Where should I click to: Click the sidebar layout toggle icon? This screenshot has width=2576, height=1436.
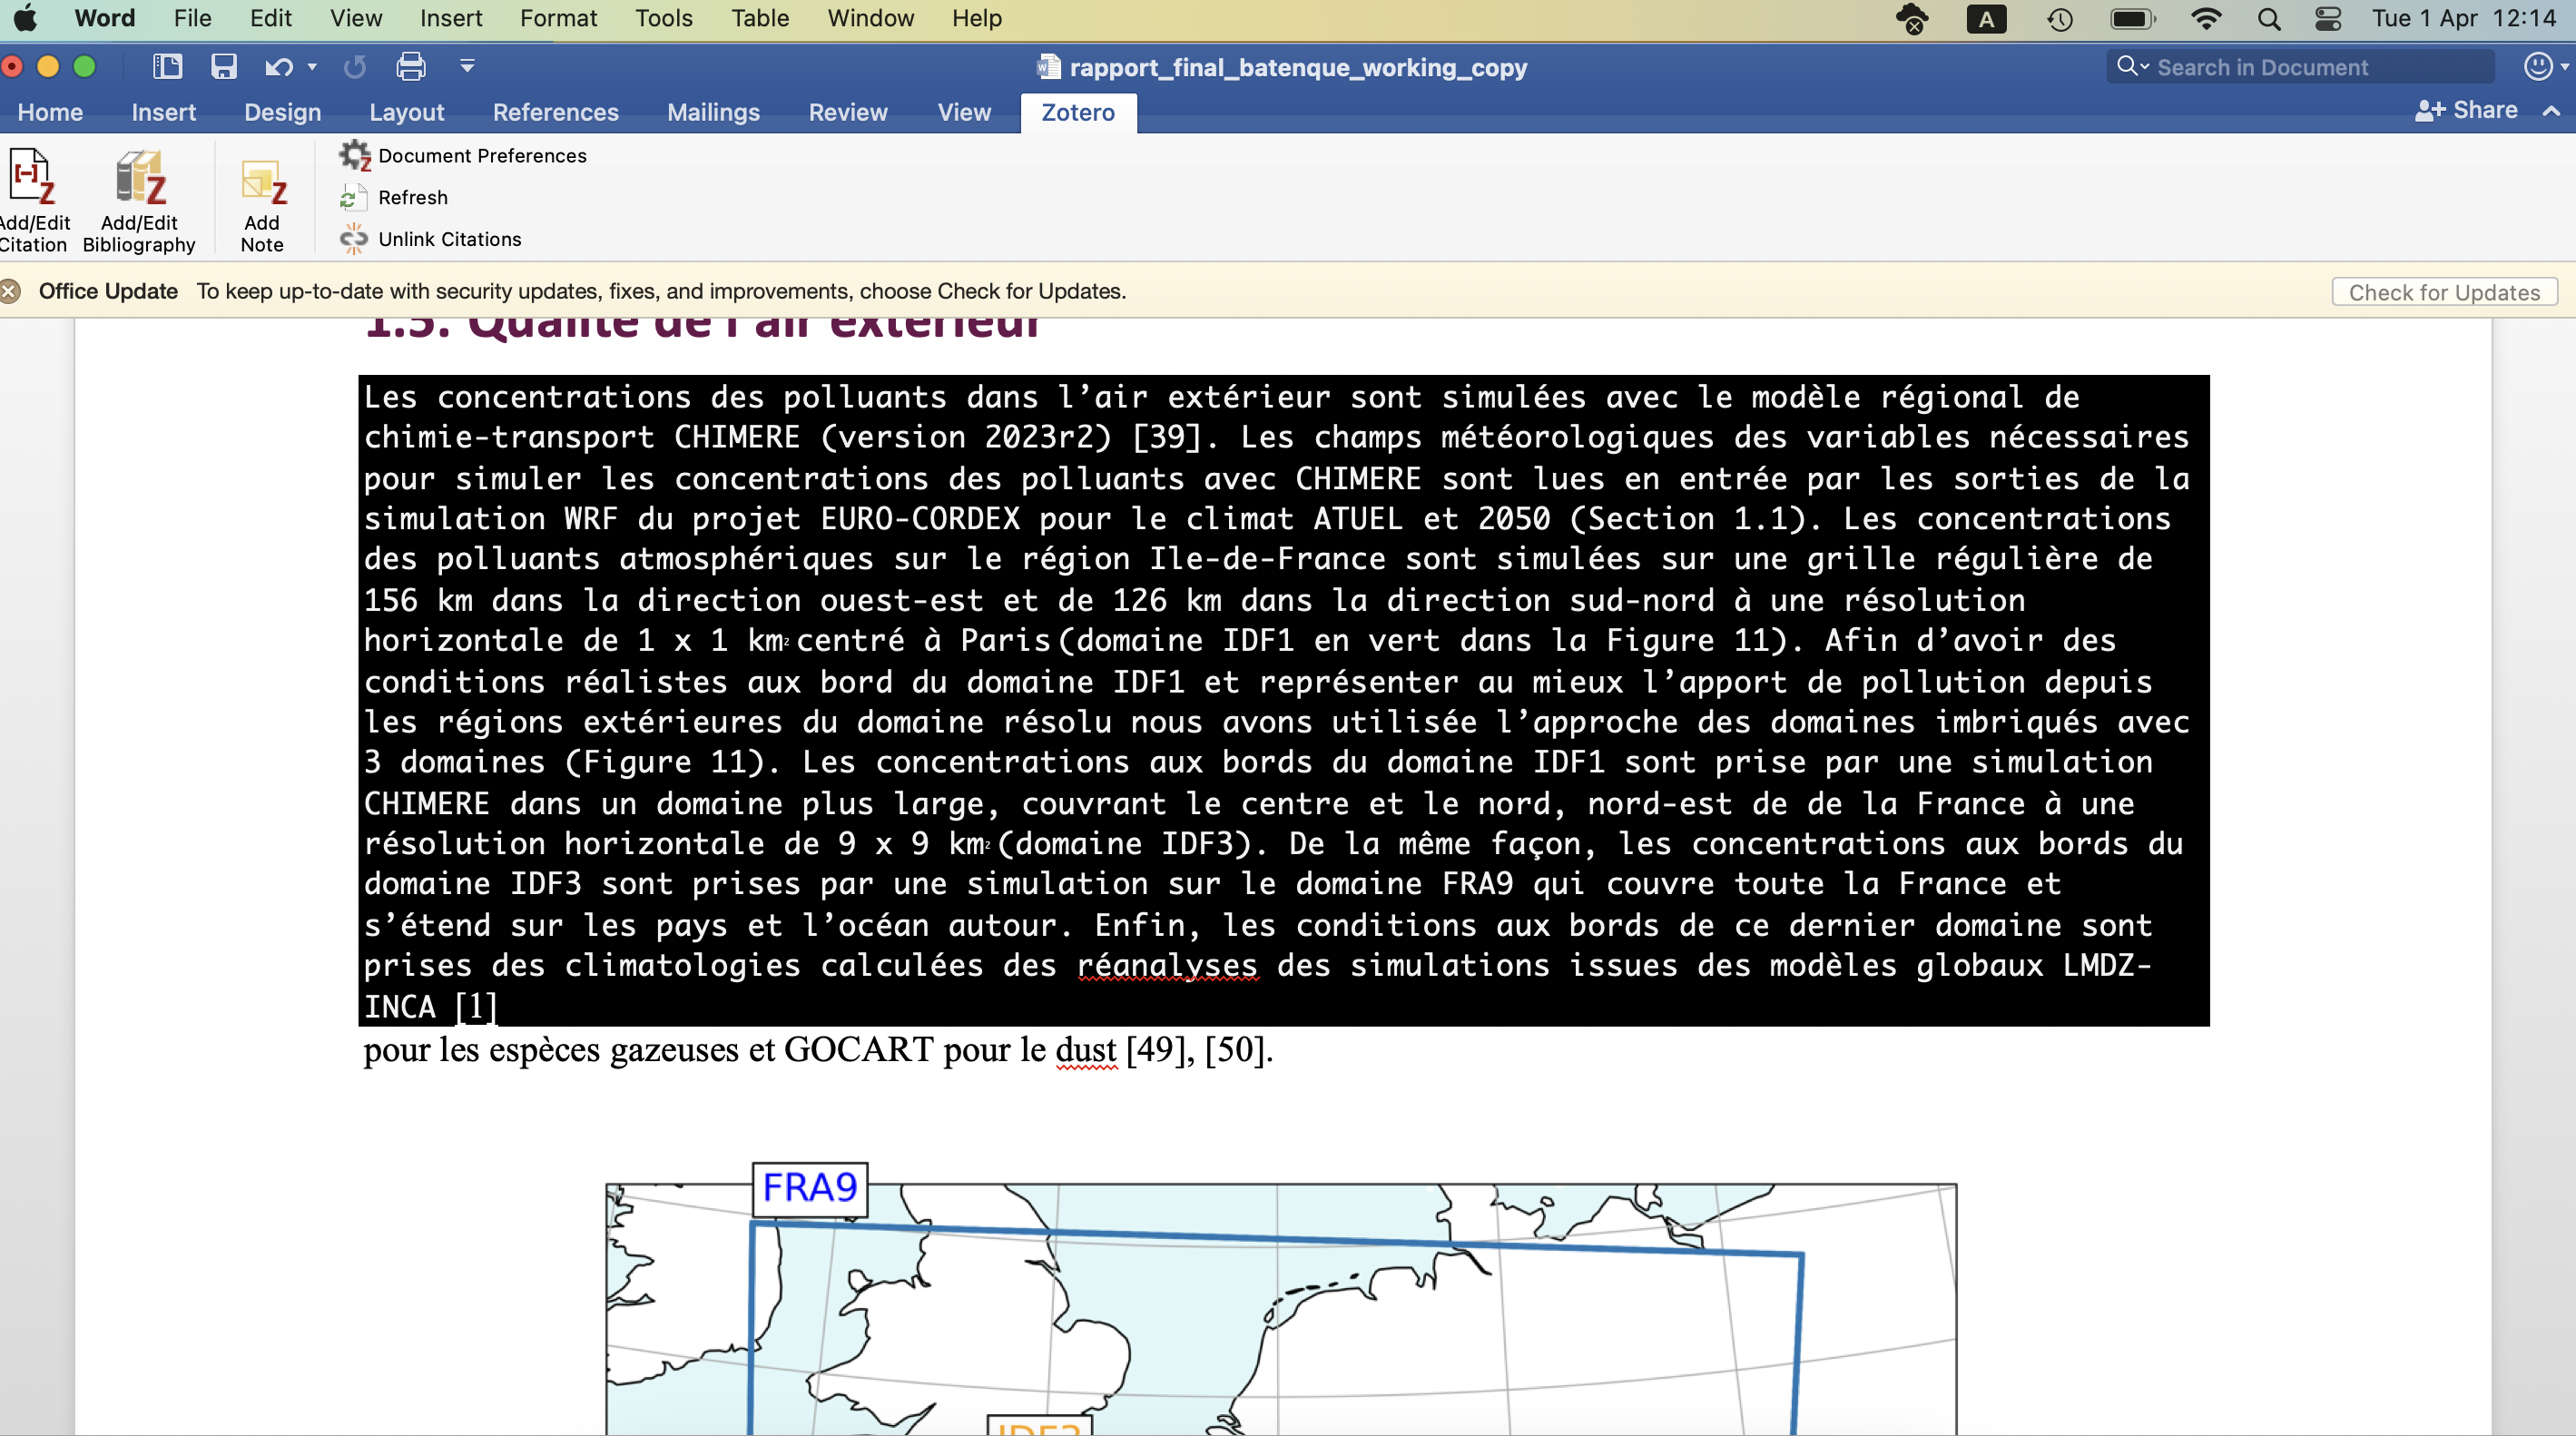pyautogui.click(x=167, y=67)
